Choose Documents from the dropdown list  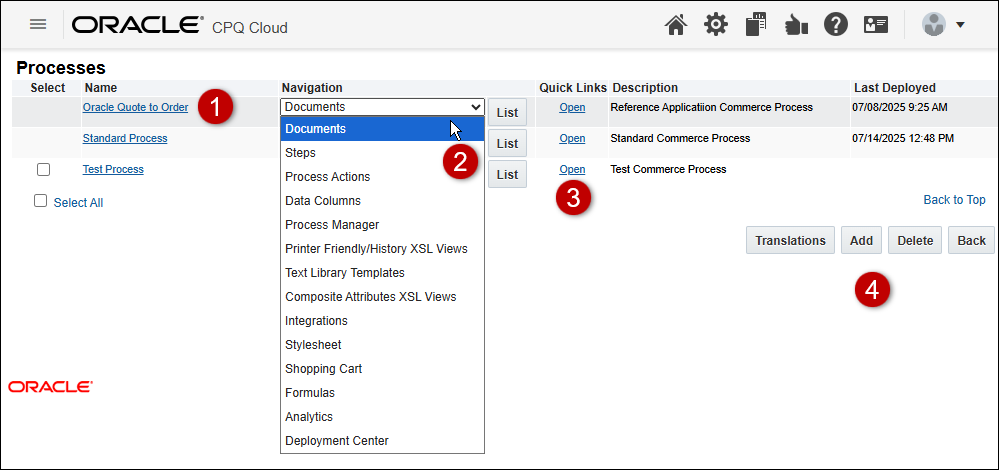382,129
